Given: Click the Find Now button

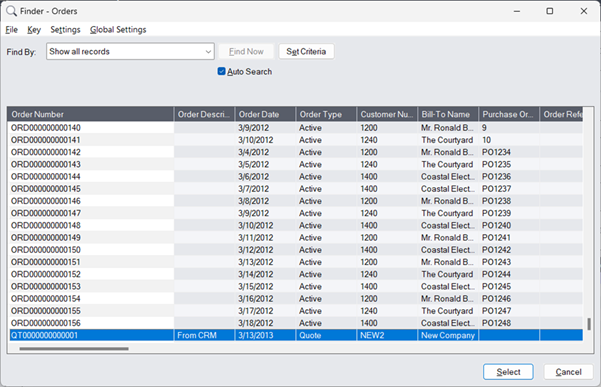Looking at the screenshot, I should pos(246,51).
